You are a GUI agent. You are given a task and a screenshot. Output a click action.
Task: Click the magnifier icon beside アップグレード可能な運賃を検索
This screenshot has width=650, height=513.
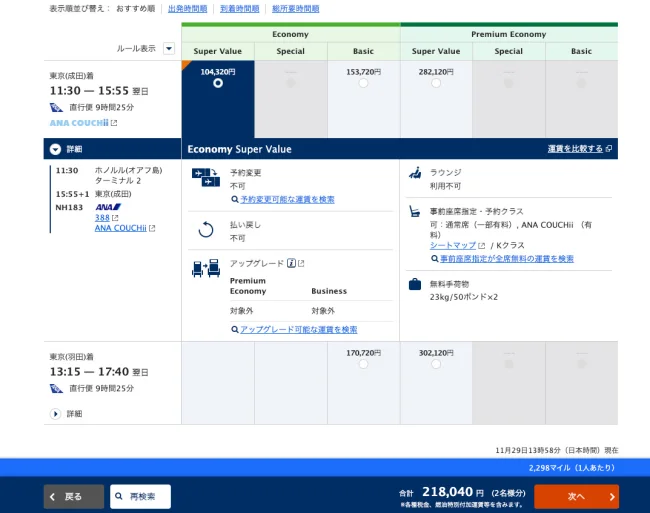(234, 330)
